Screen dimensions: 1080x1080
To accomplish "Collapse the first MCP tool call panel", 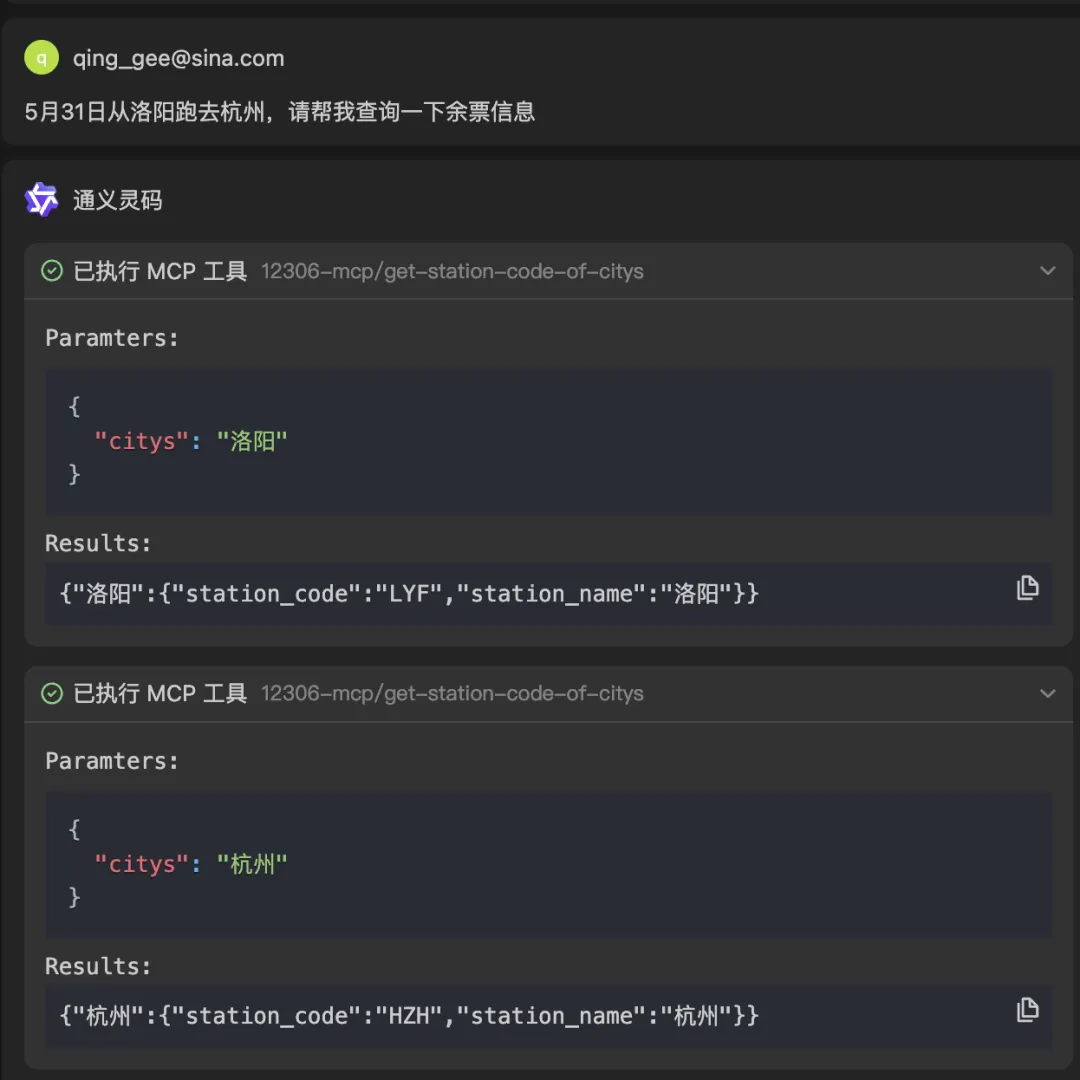I will point(1048,271).
